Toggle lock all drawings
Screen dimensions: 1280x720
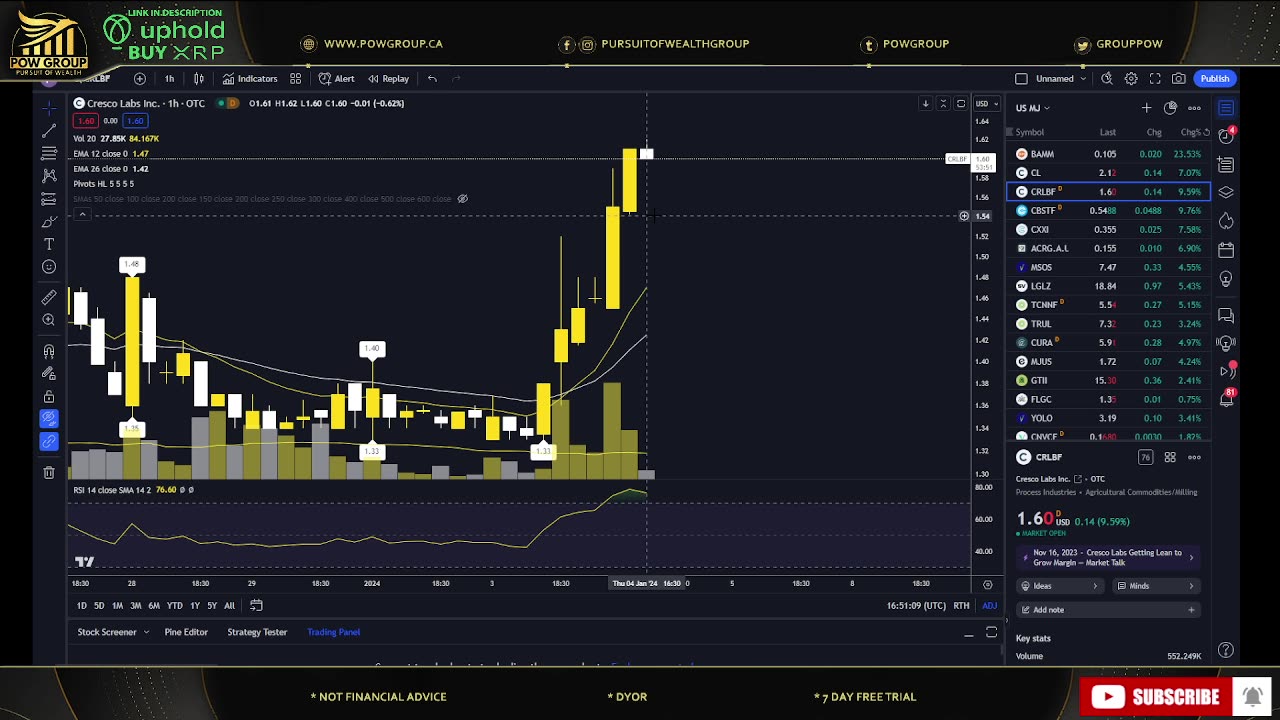tap(48, 396)
